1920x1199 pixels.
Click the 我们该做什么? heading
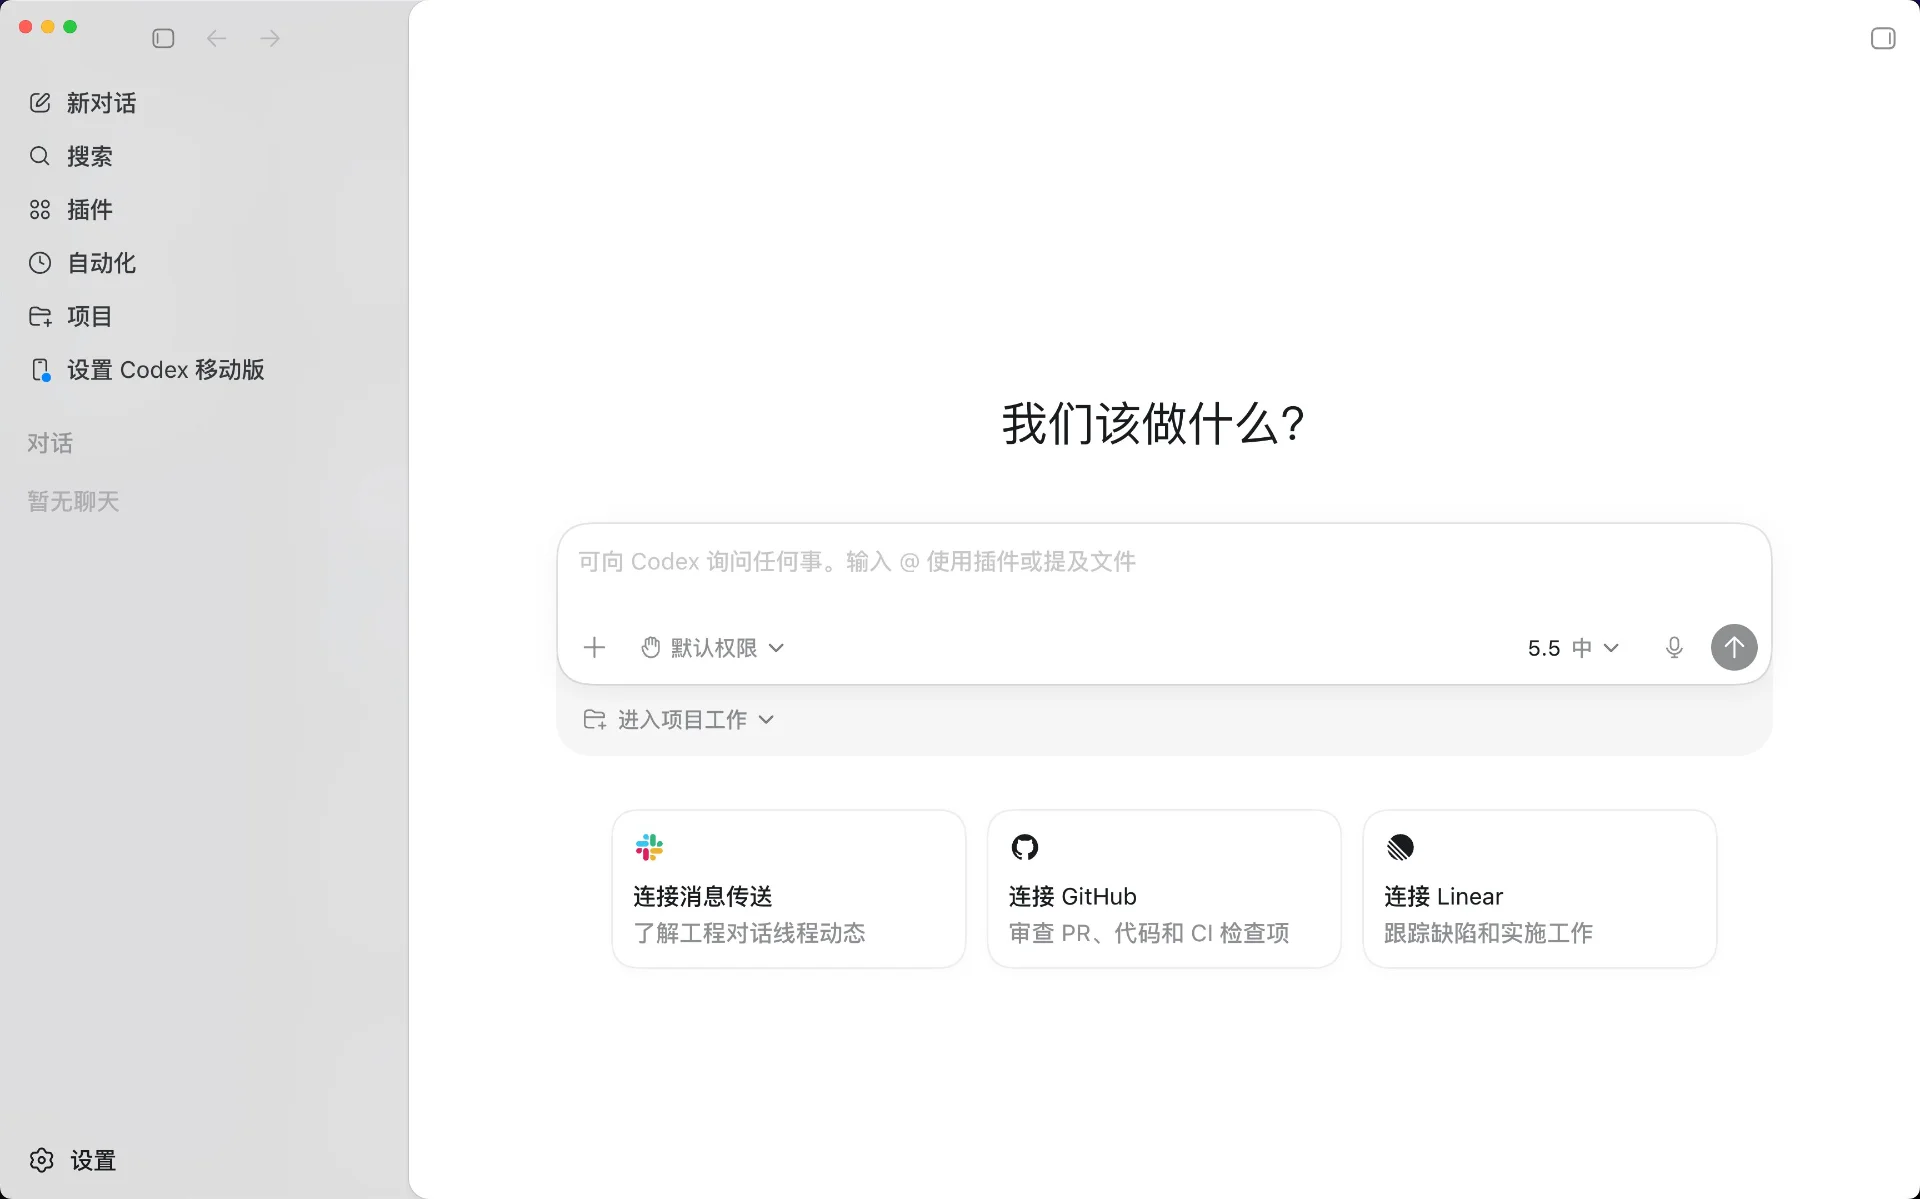[x=1154, y=424]
